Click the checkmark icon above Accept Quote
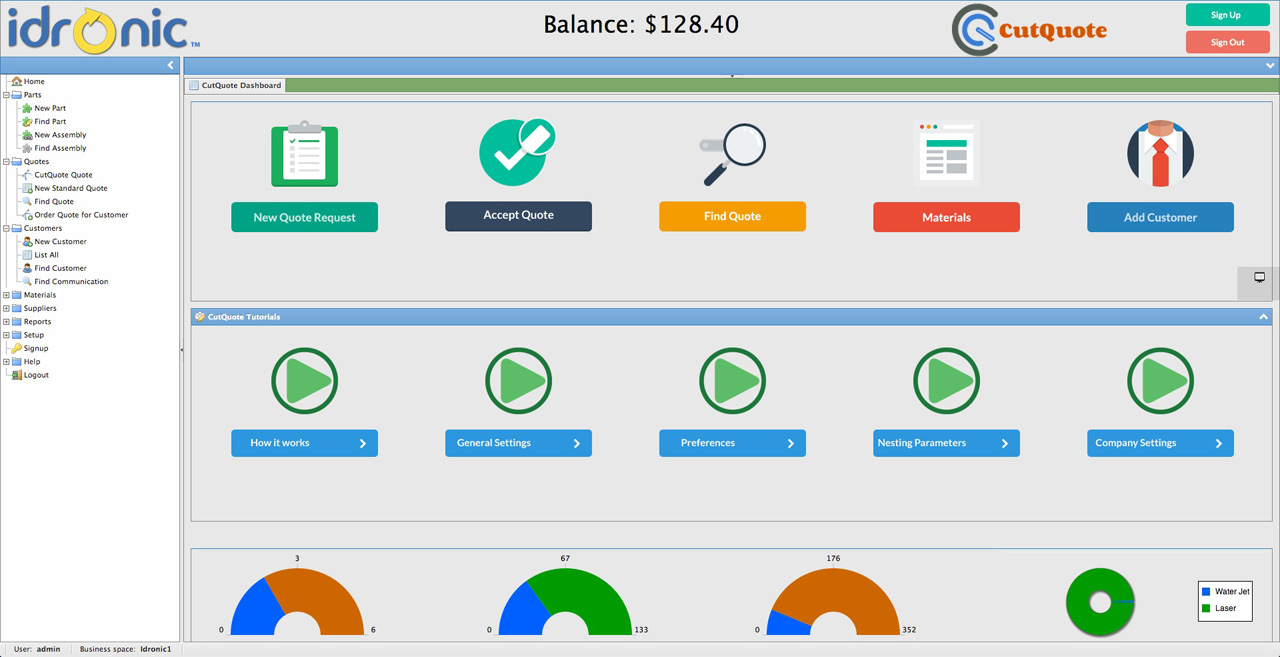Image resolution: width=1280 pixels, height=657 pixels. pos(517,151)
